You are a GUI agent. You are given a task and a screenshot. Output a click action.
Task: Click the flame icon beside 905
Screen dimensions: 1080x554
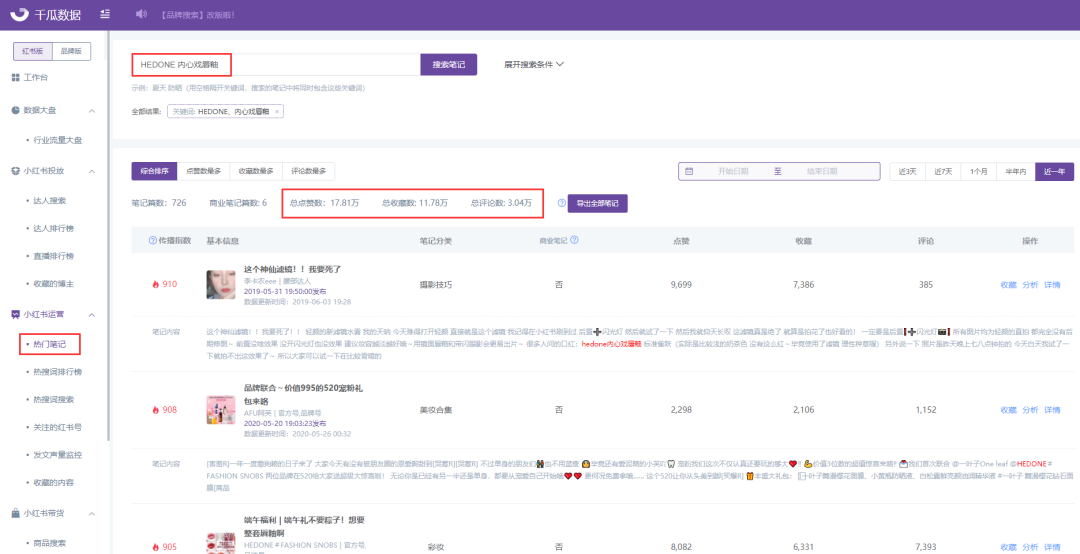pos(156,547)
